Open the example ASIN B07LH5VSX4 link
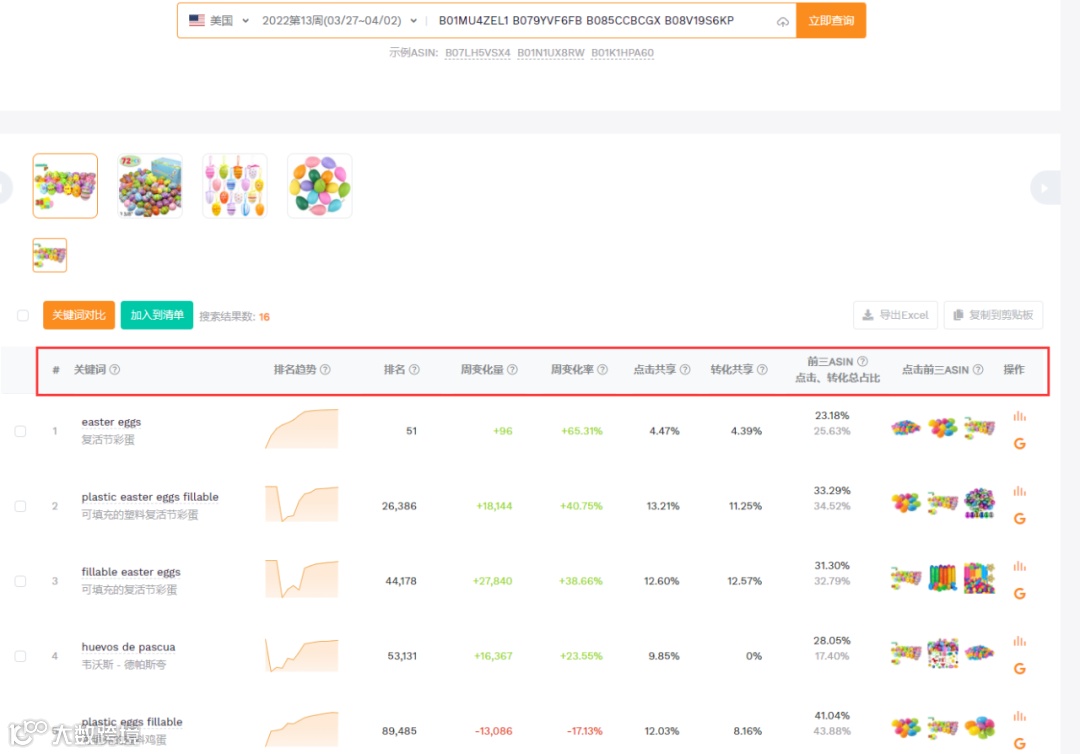This screenshot has height=754, width=1080. [x=477, y=53]
